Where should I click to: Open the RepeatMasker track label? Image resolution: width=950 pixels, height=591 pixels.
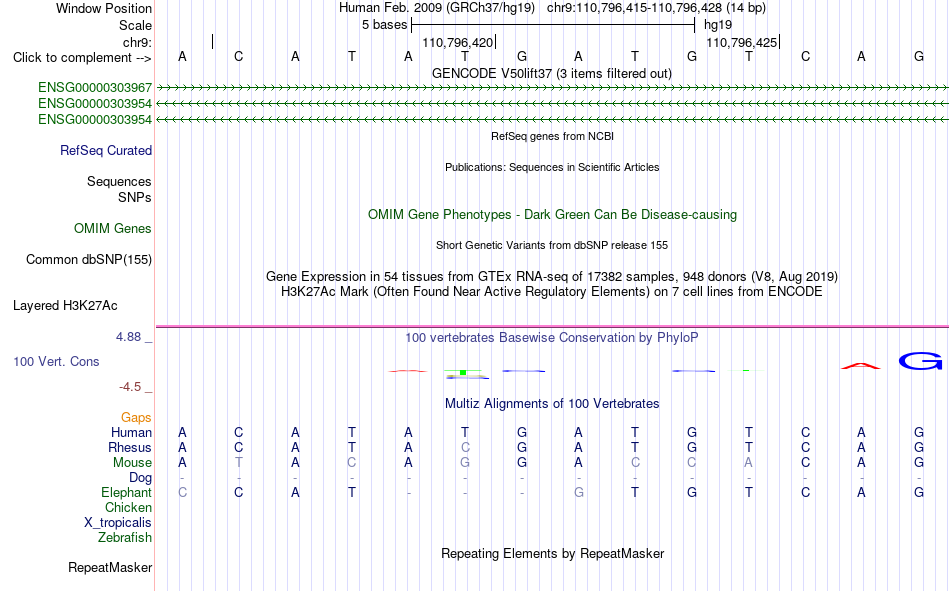click(x=110, y=567)
